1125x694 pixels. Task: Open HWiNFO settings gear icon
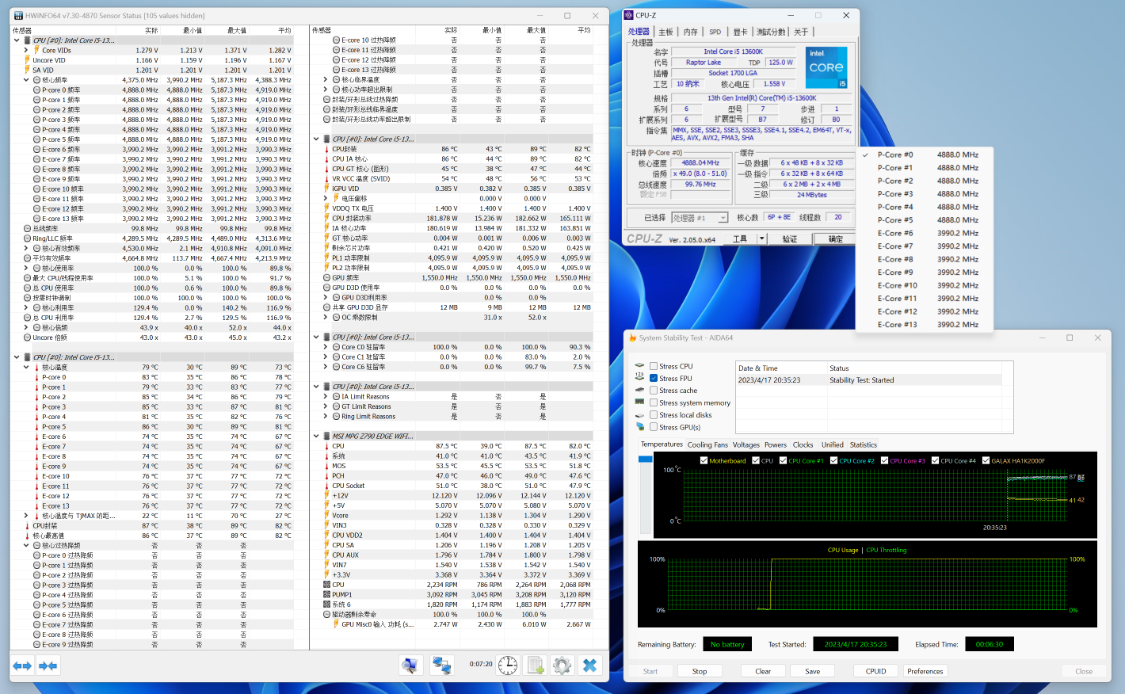562,665
